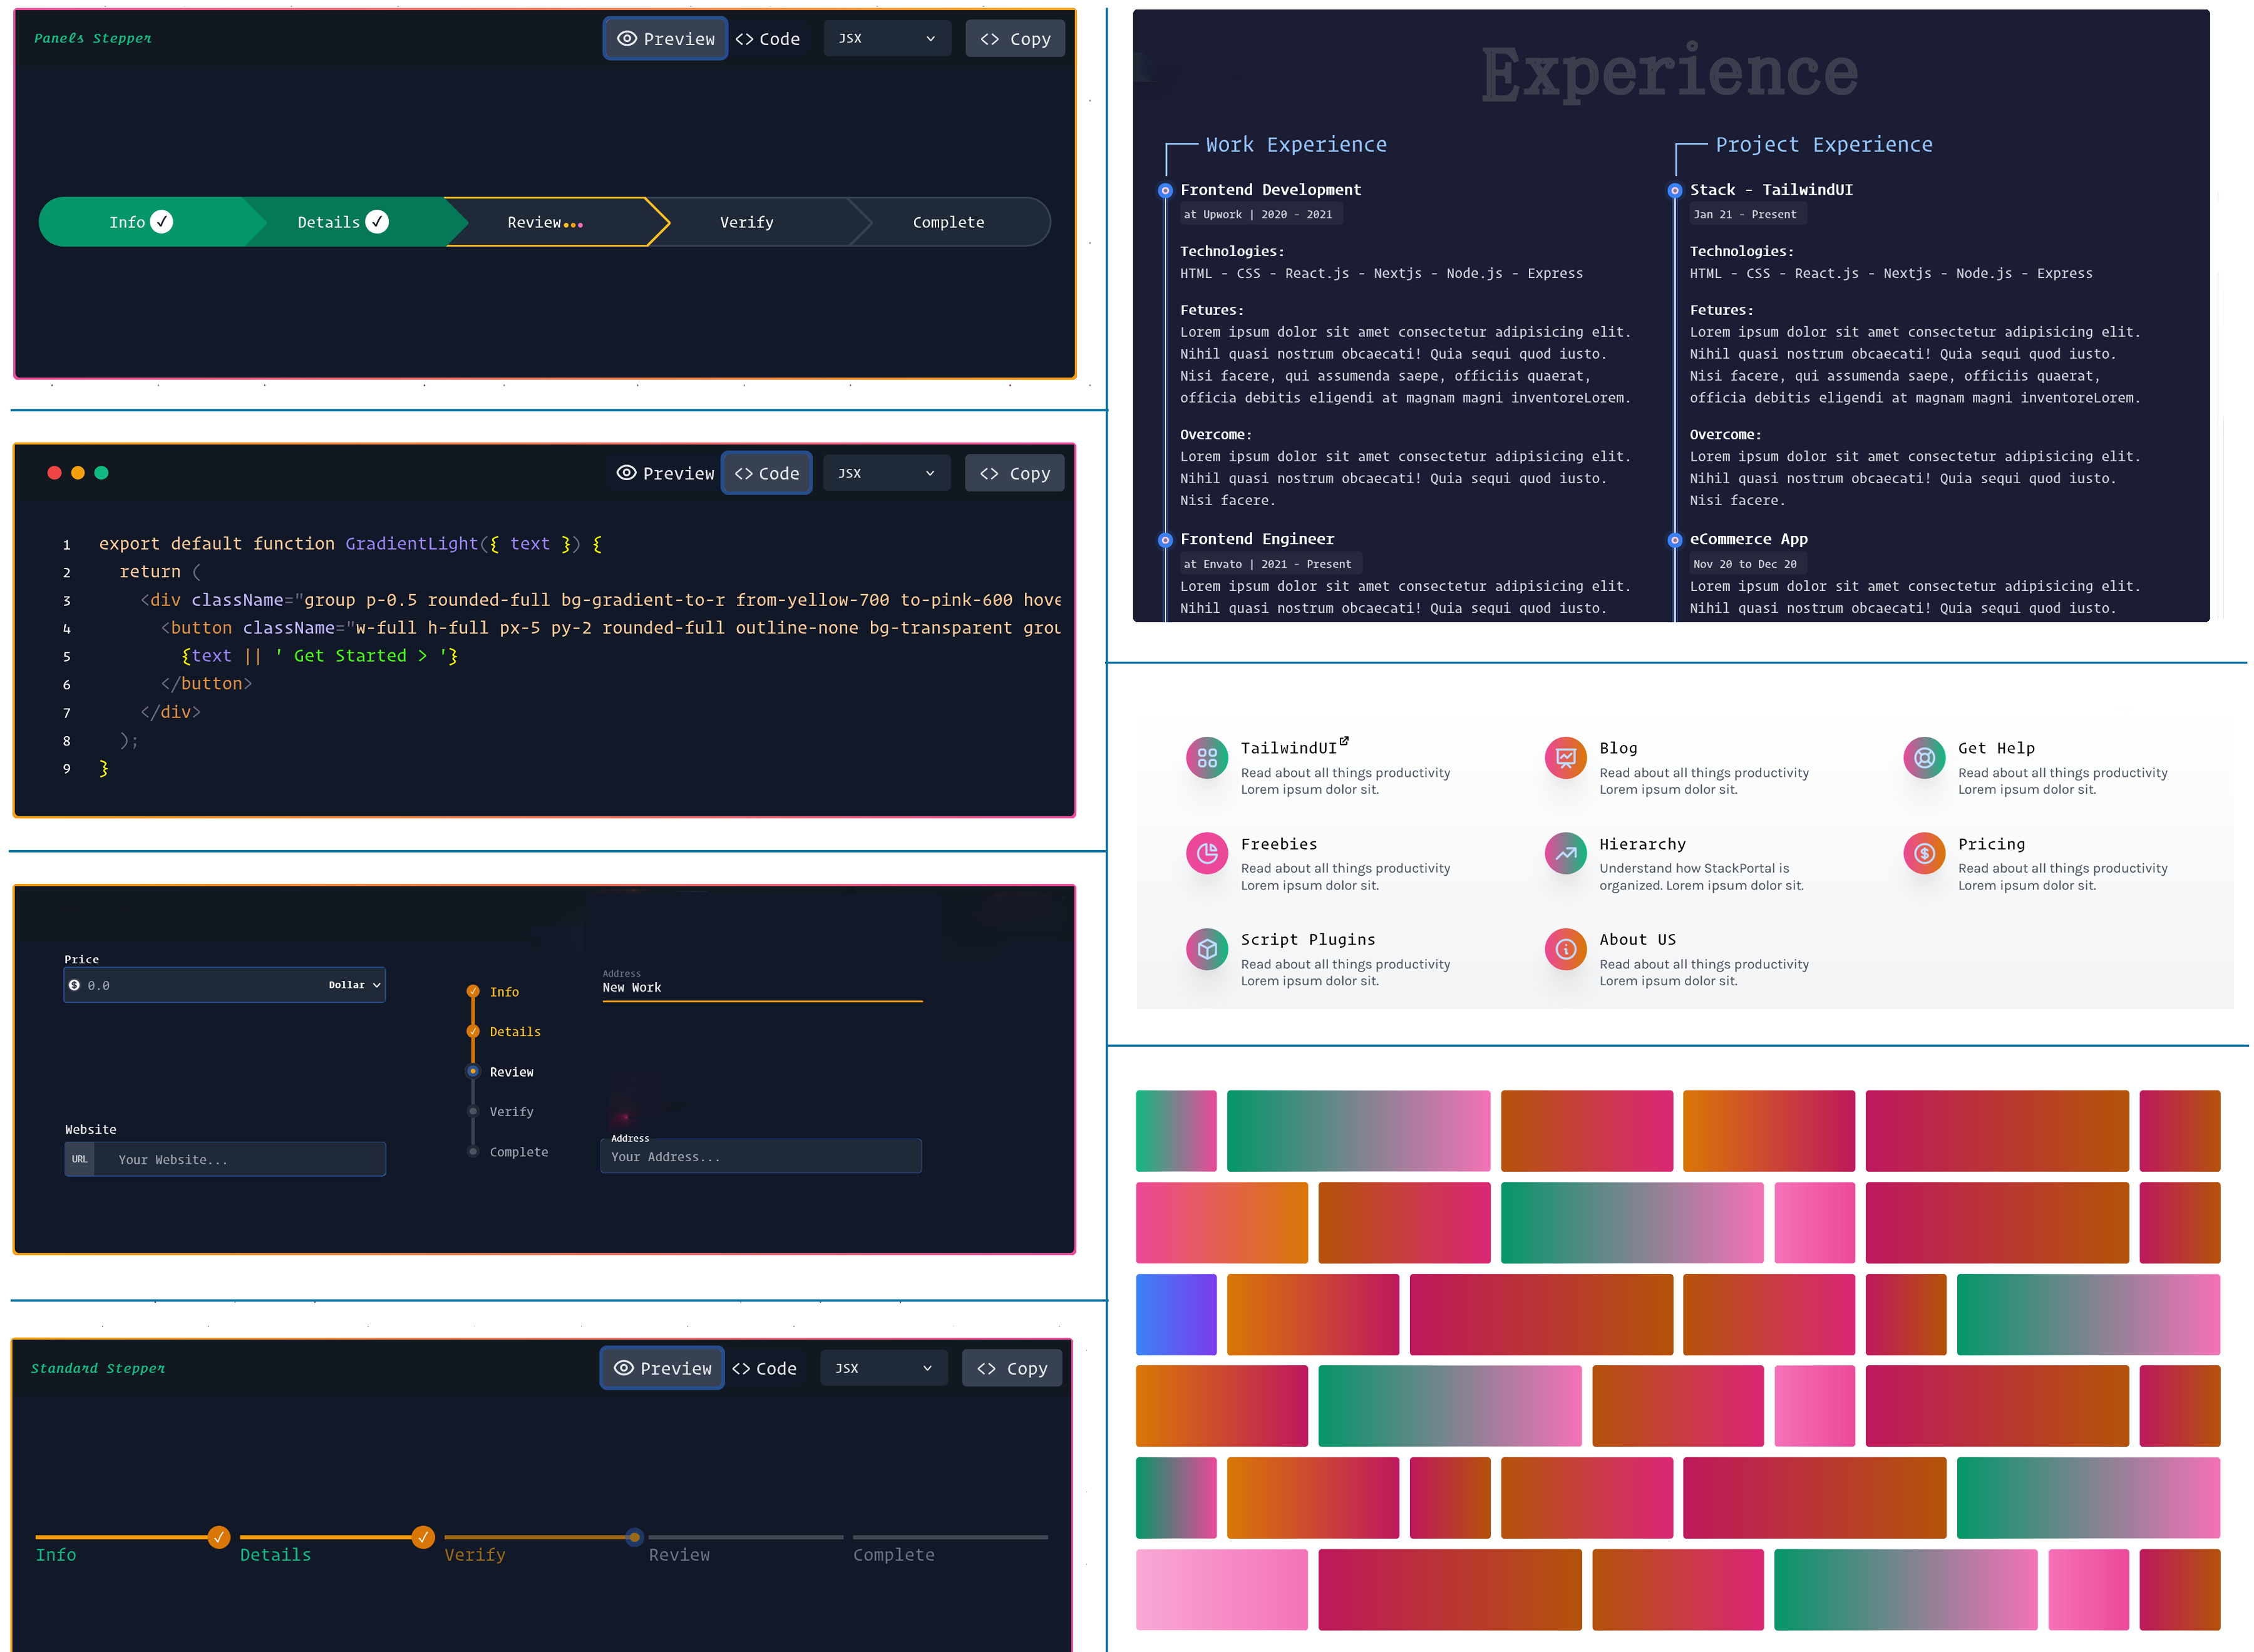Open JSX dropdown in code panel
This screenshot has width=2254, height=1652.
(887, 473)
